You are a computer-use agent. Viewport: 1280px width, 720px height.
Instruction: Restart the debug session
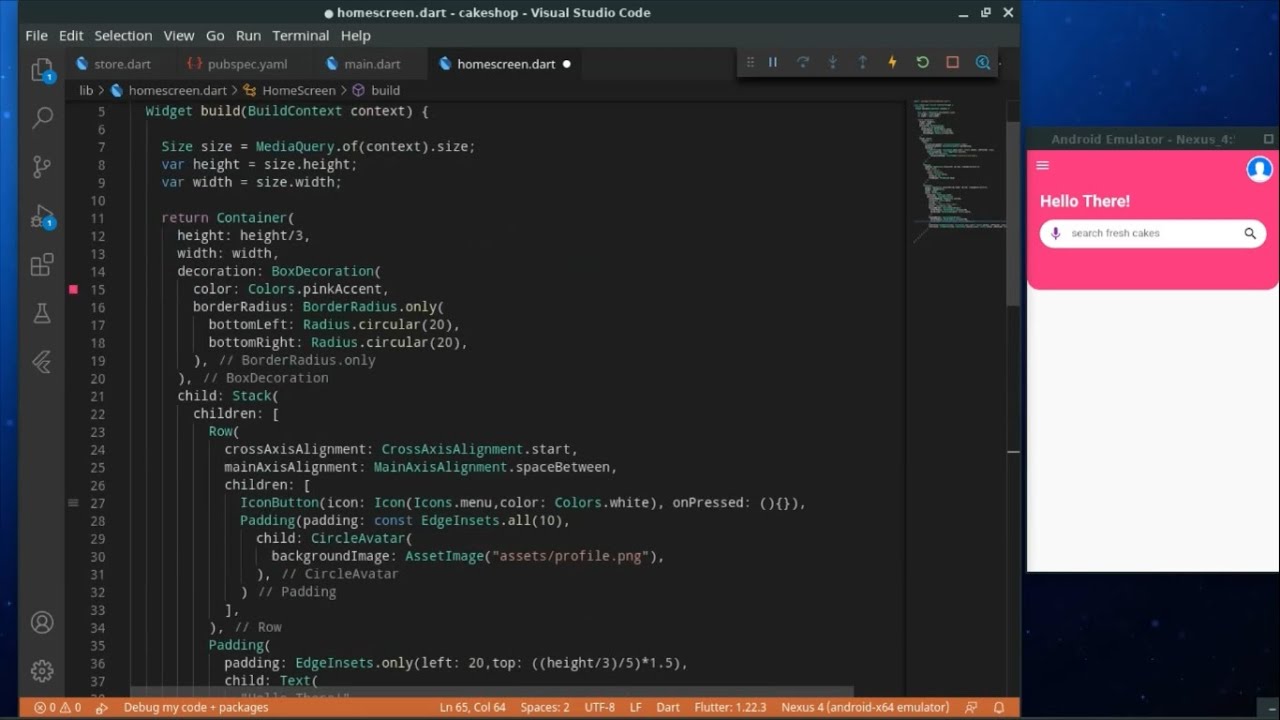(922, 62)
